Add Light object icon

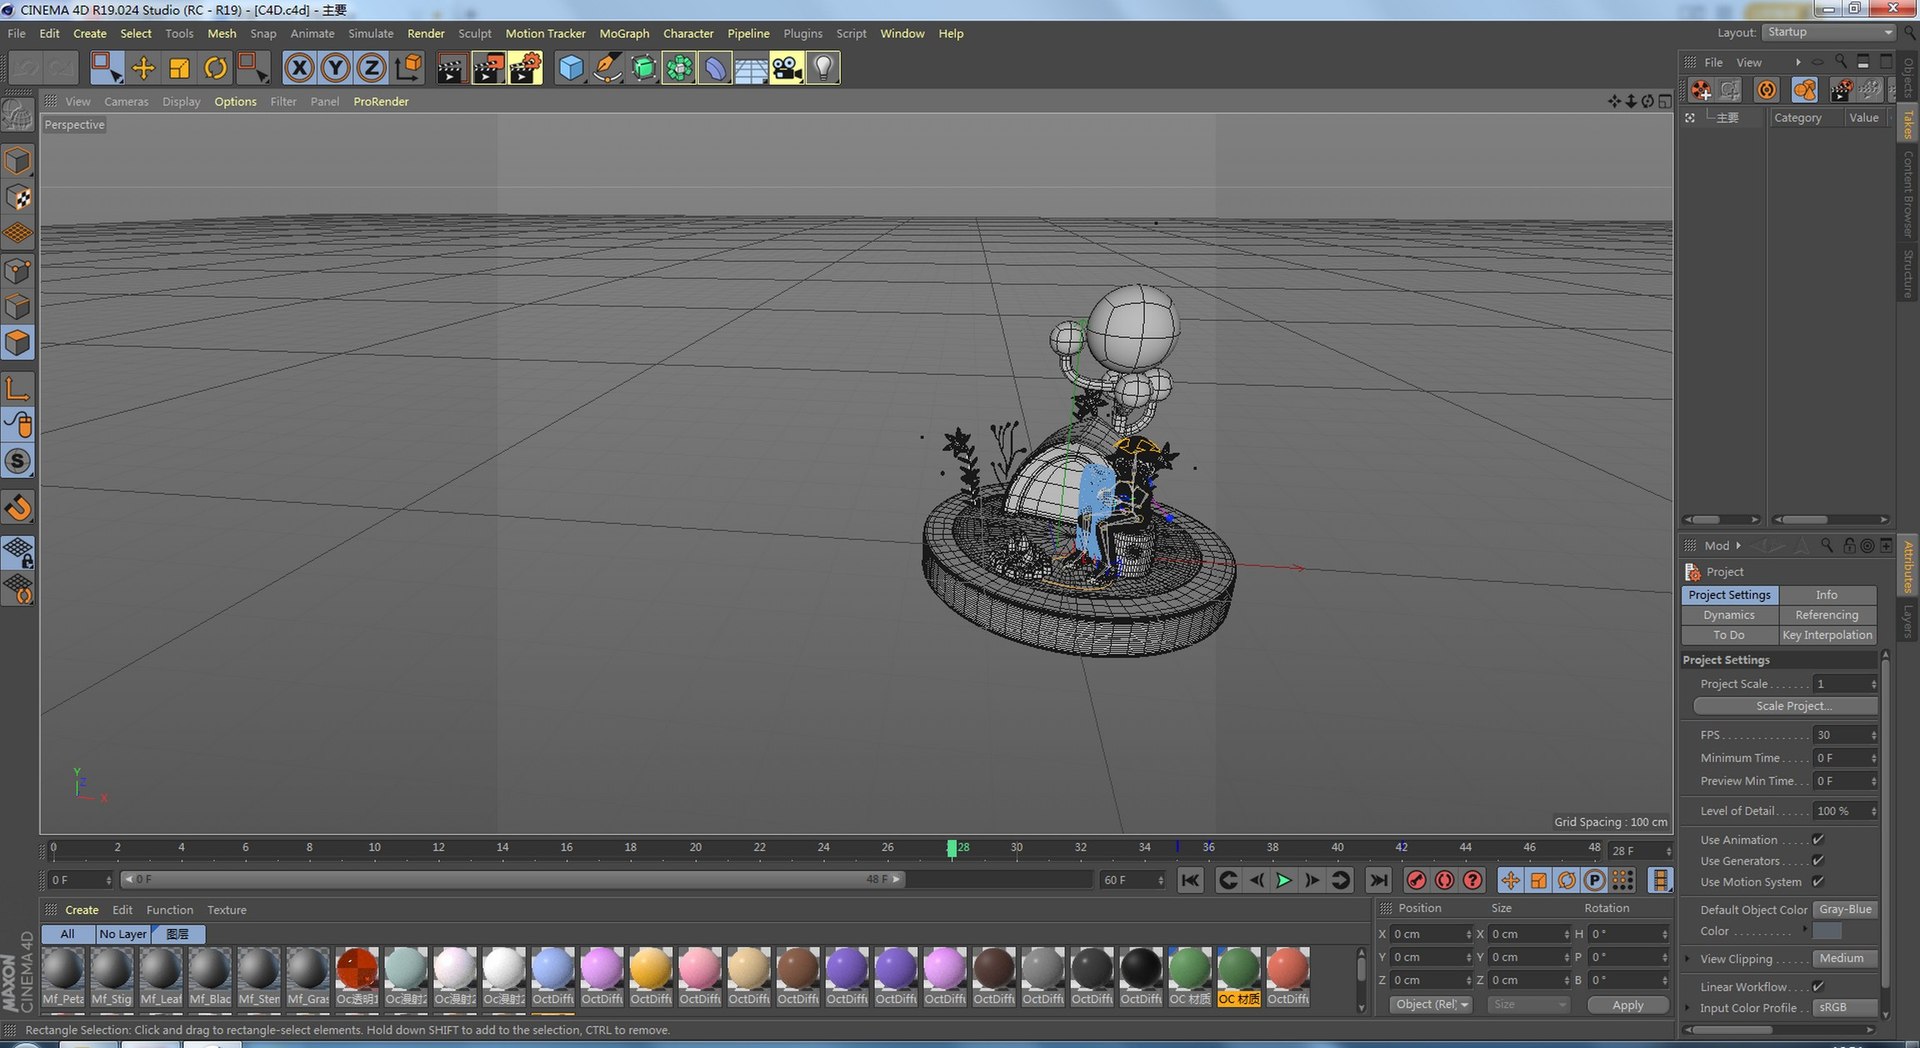pyautogui.click(x=823, y=68)
